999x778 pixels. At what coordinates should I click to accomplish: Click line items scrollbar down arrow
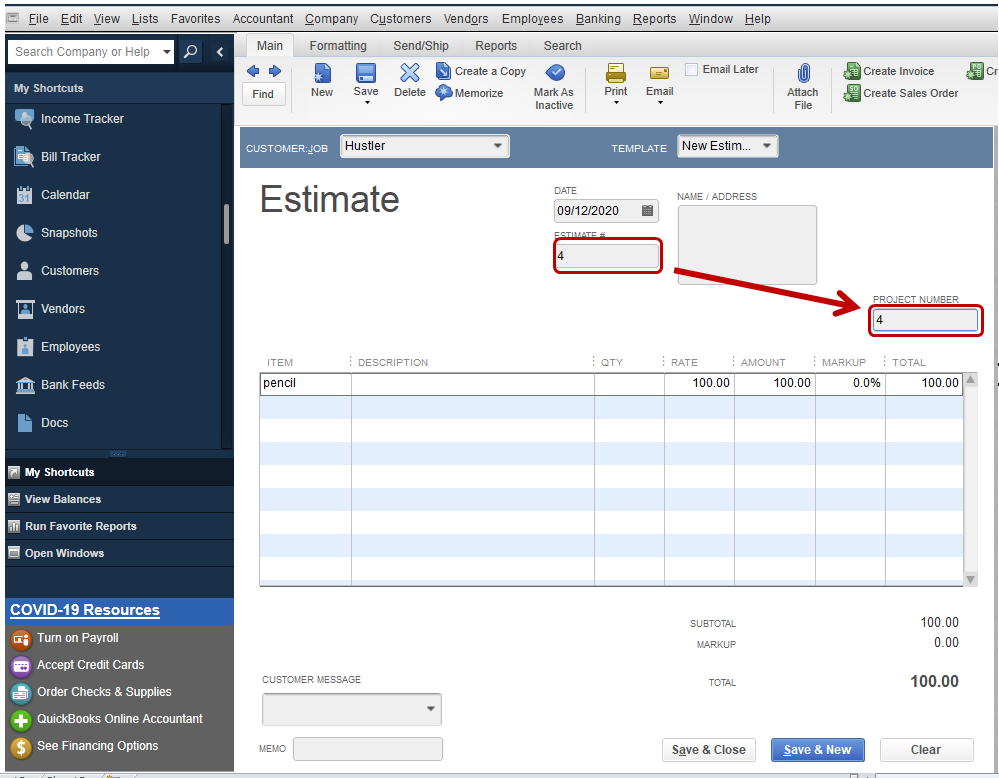[x=970, y=579]
